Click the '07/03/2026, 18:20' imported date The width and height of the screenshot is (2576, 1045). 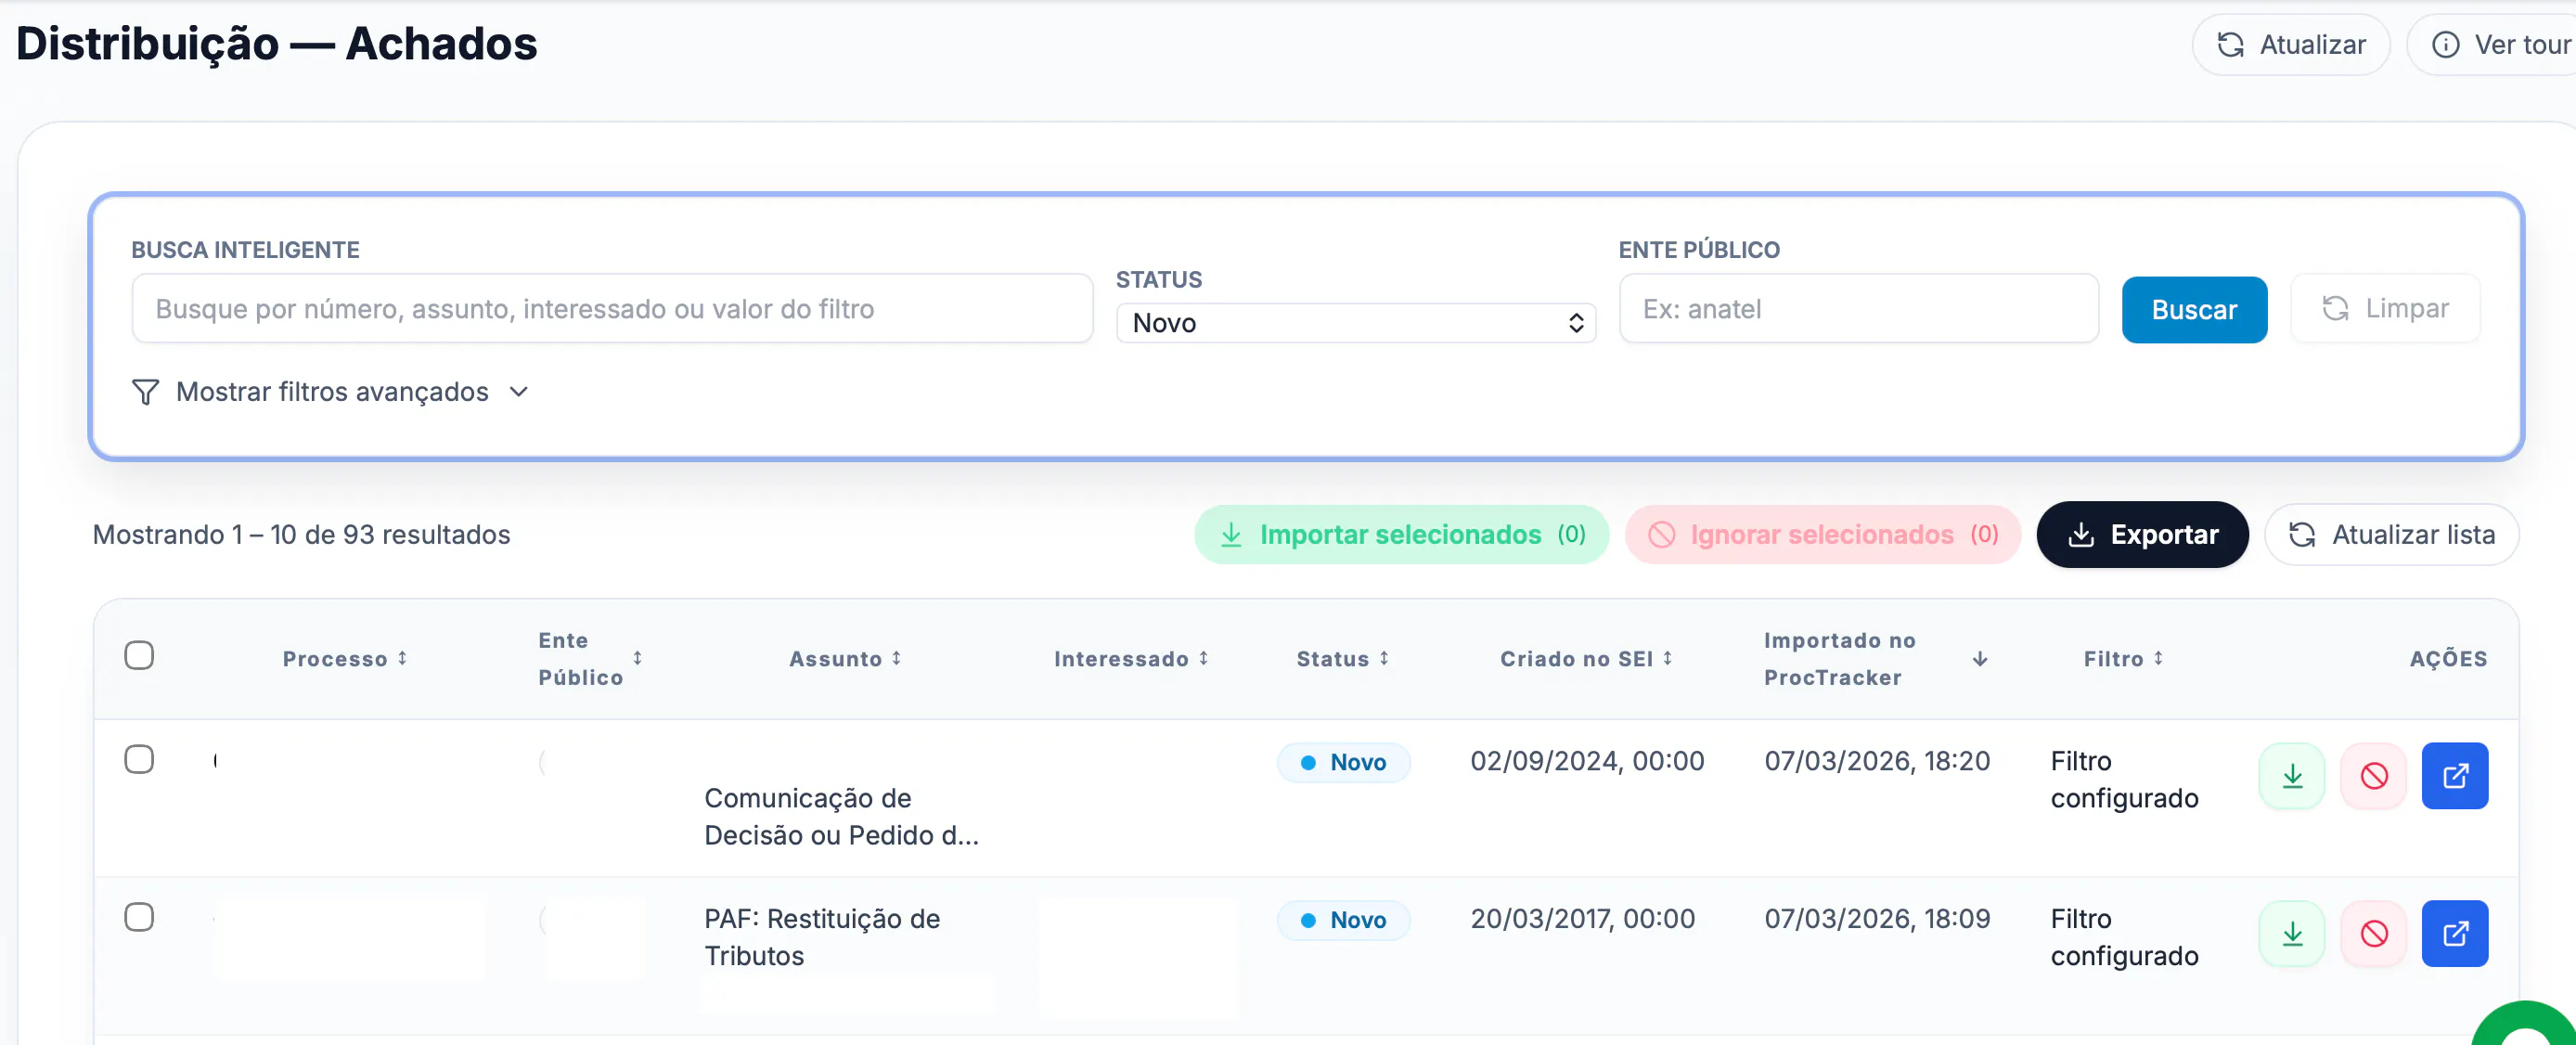[x=1876, y=761]
